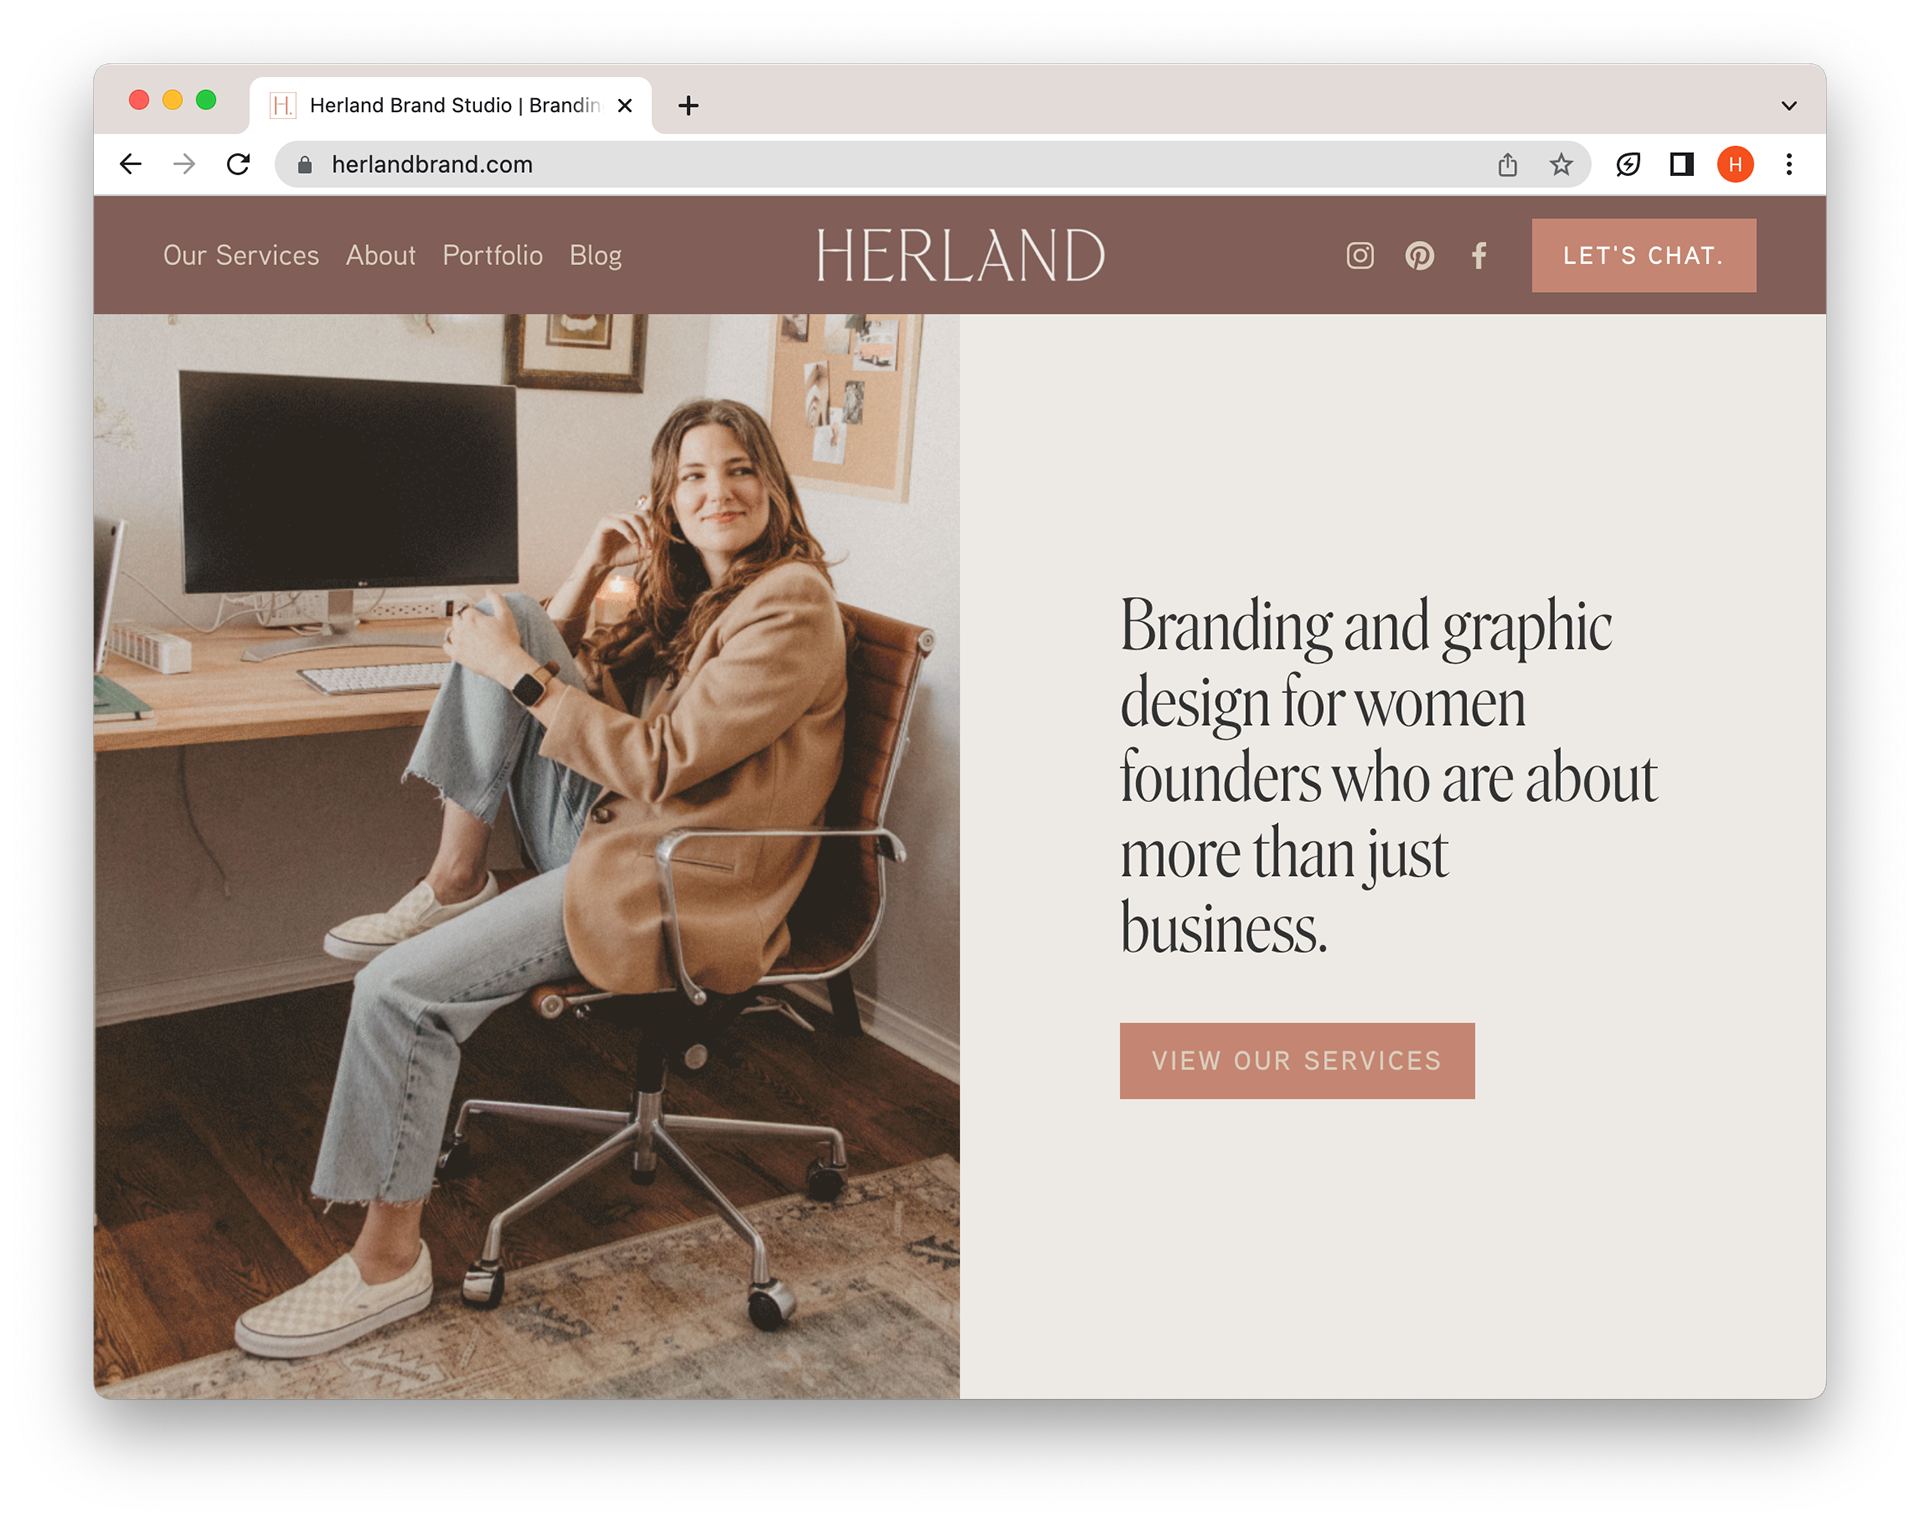Open the Our Services menu item
This screenshot has width=1920, height=1523.
(x=241, y=256)
